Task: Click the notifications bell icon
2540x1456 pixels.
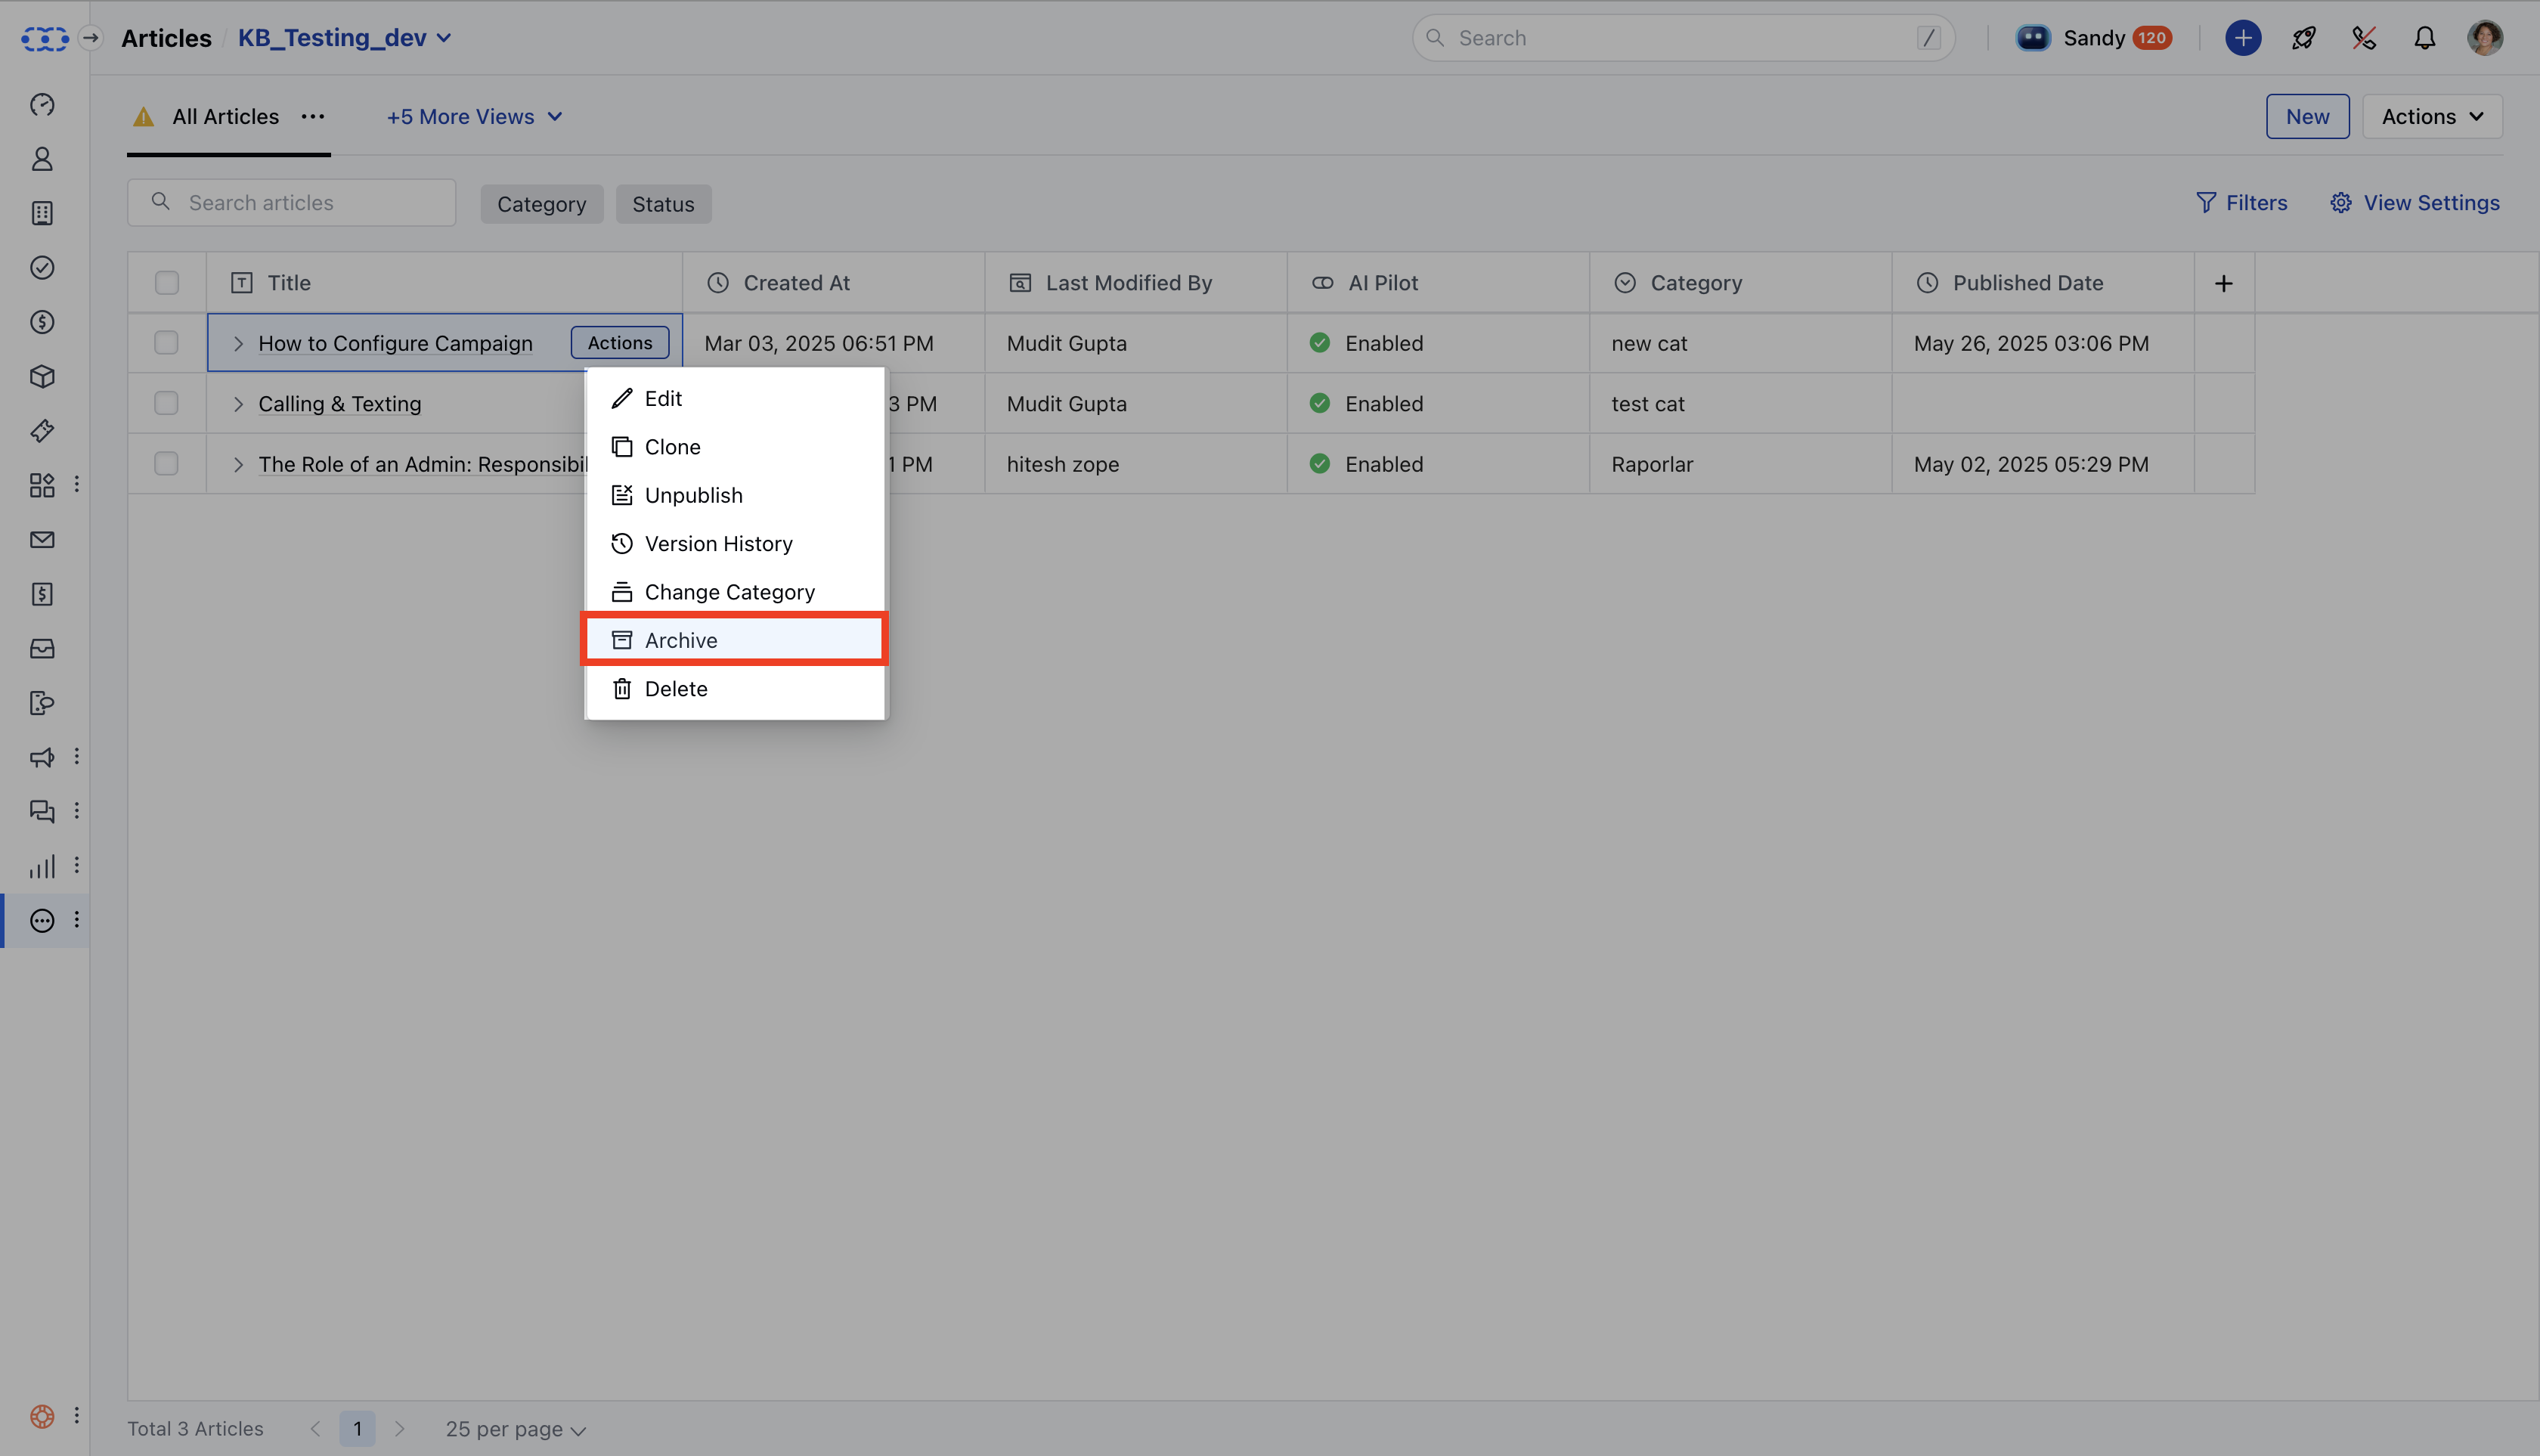Action: pyautogui.click(x=2424, y=38)
